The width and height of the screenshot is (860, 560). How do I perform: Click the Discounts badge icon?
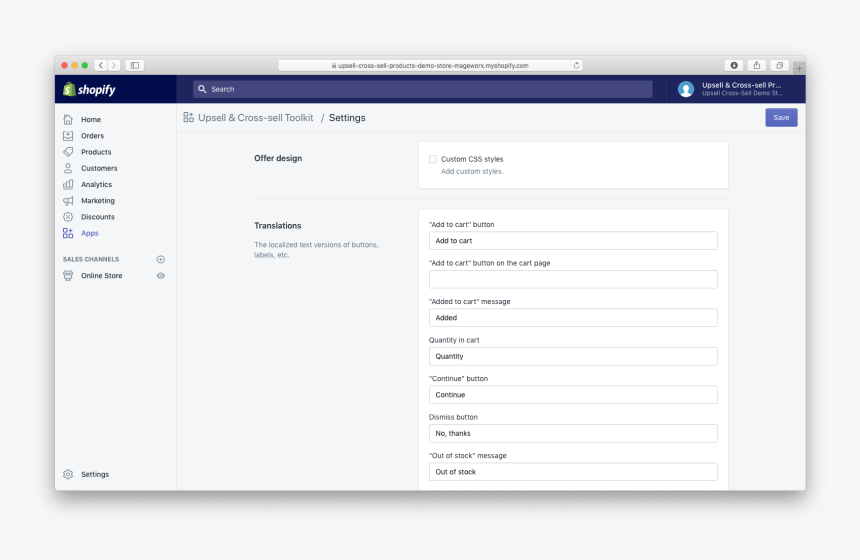(x=68, y=217)
